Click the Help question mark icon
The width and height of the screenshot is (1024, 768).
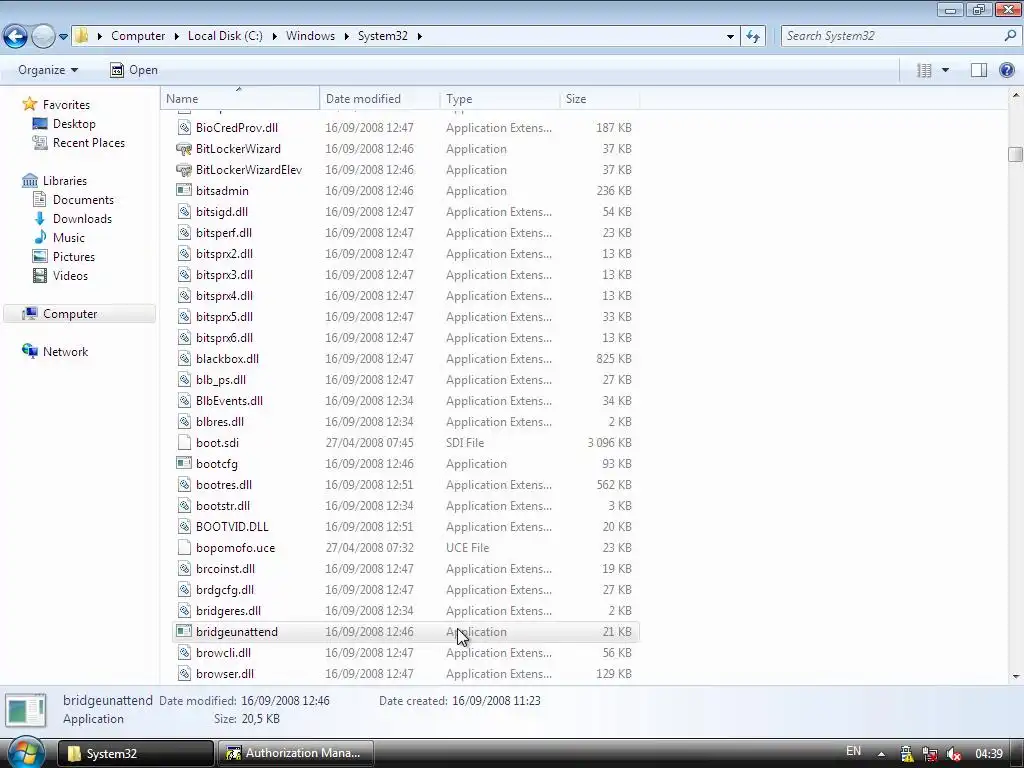1007,70
